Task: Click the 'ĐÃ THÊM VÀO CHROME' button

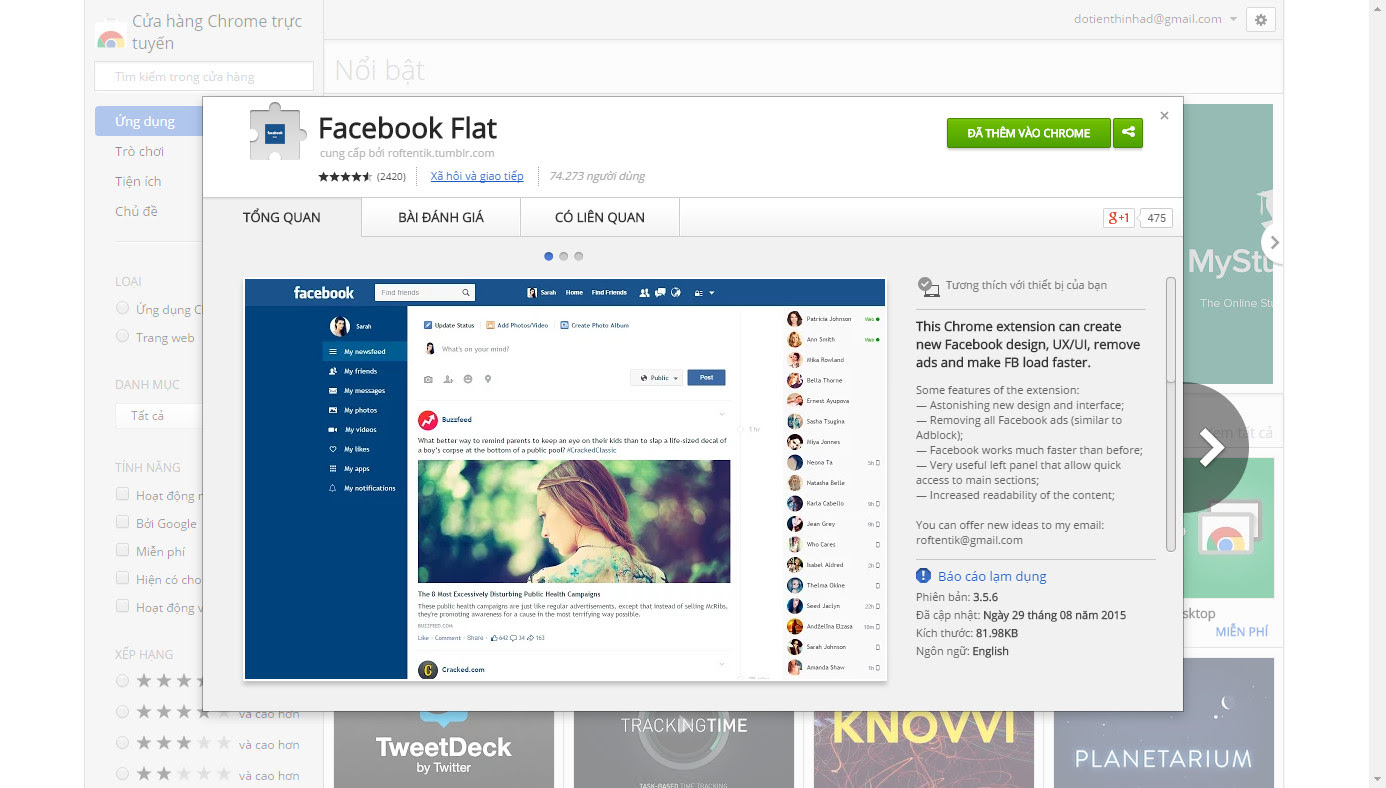Action: click(1029, 133)
